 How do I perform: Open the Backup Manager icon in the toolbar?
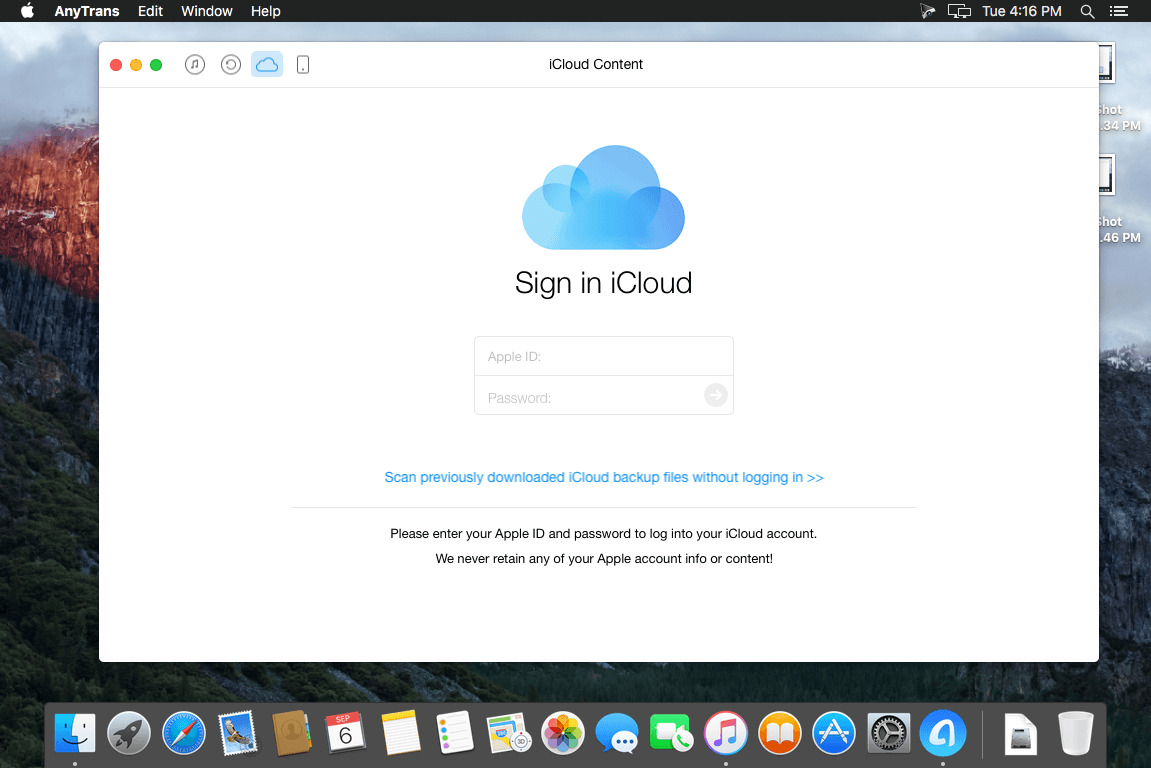coord(230,63)
